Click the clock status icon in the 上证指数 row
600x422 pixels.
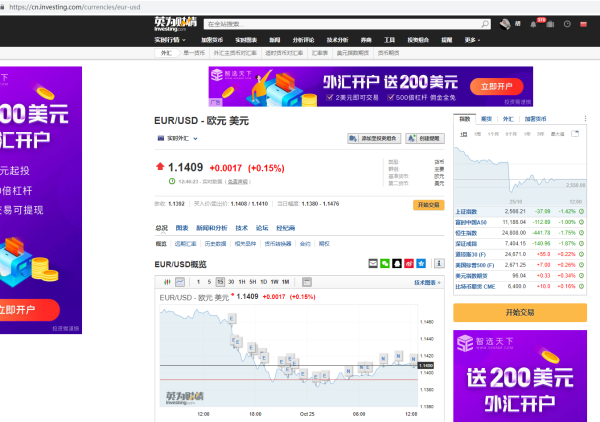pos(581,211)
